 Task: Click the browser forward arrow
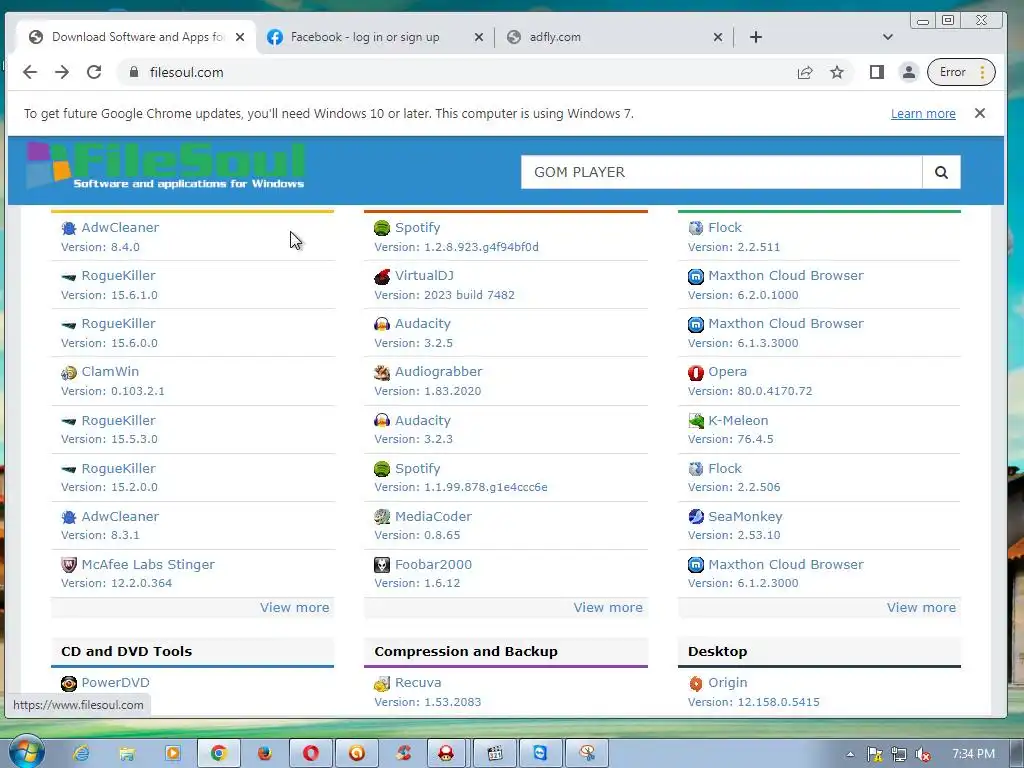click(x=62, y=72)
